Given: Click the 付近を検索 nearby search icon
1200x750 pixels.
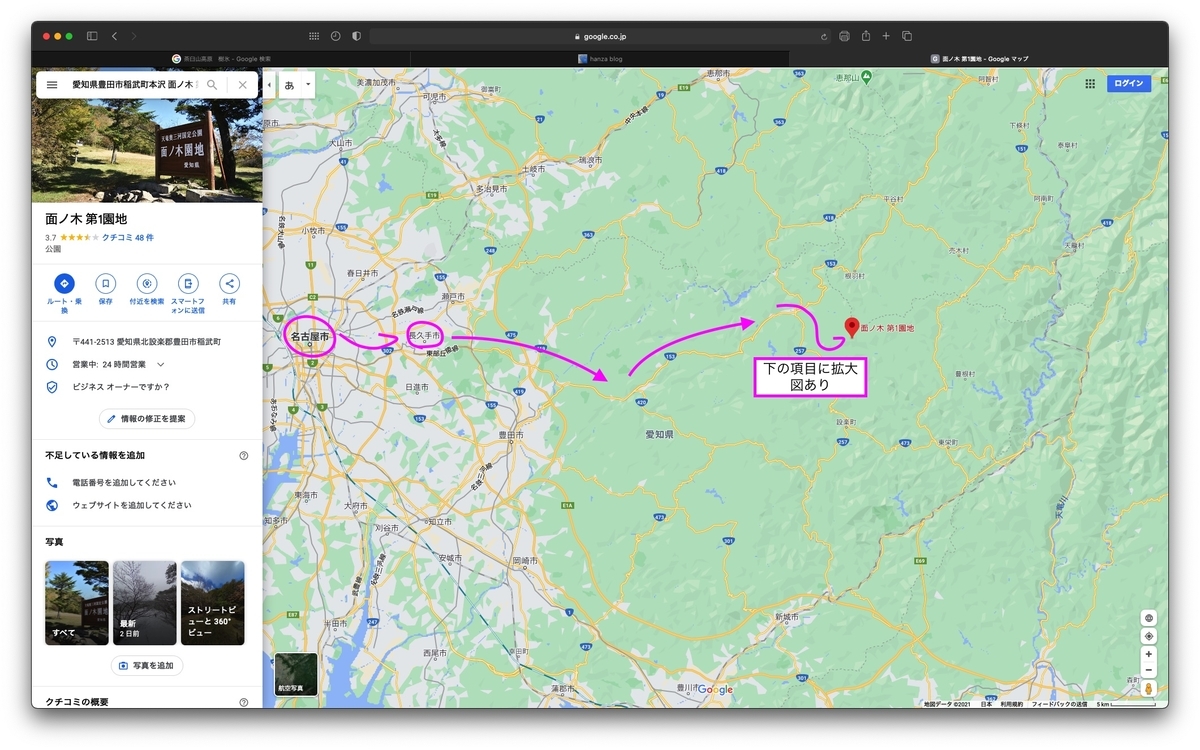Looking at the screenshot, I should [147, 283].
